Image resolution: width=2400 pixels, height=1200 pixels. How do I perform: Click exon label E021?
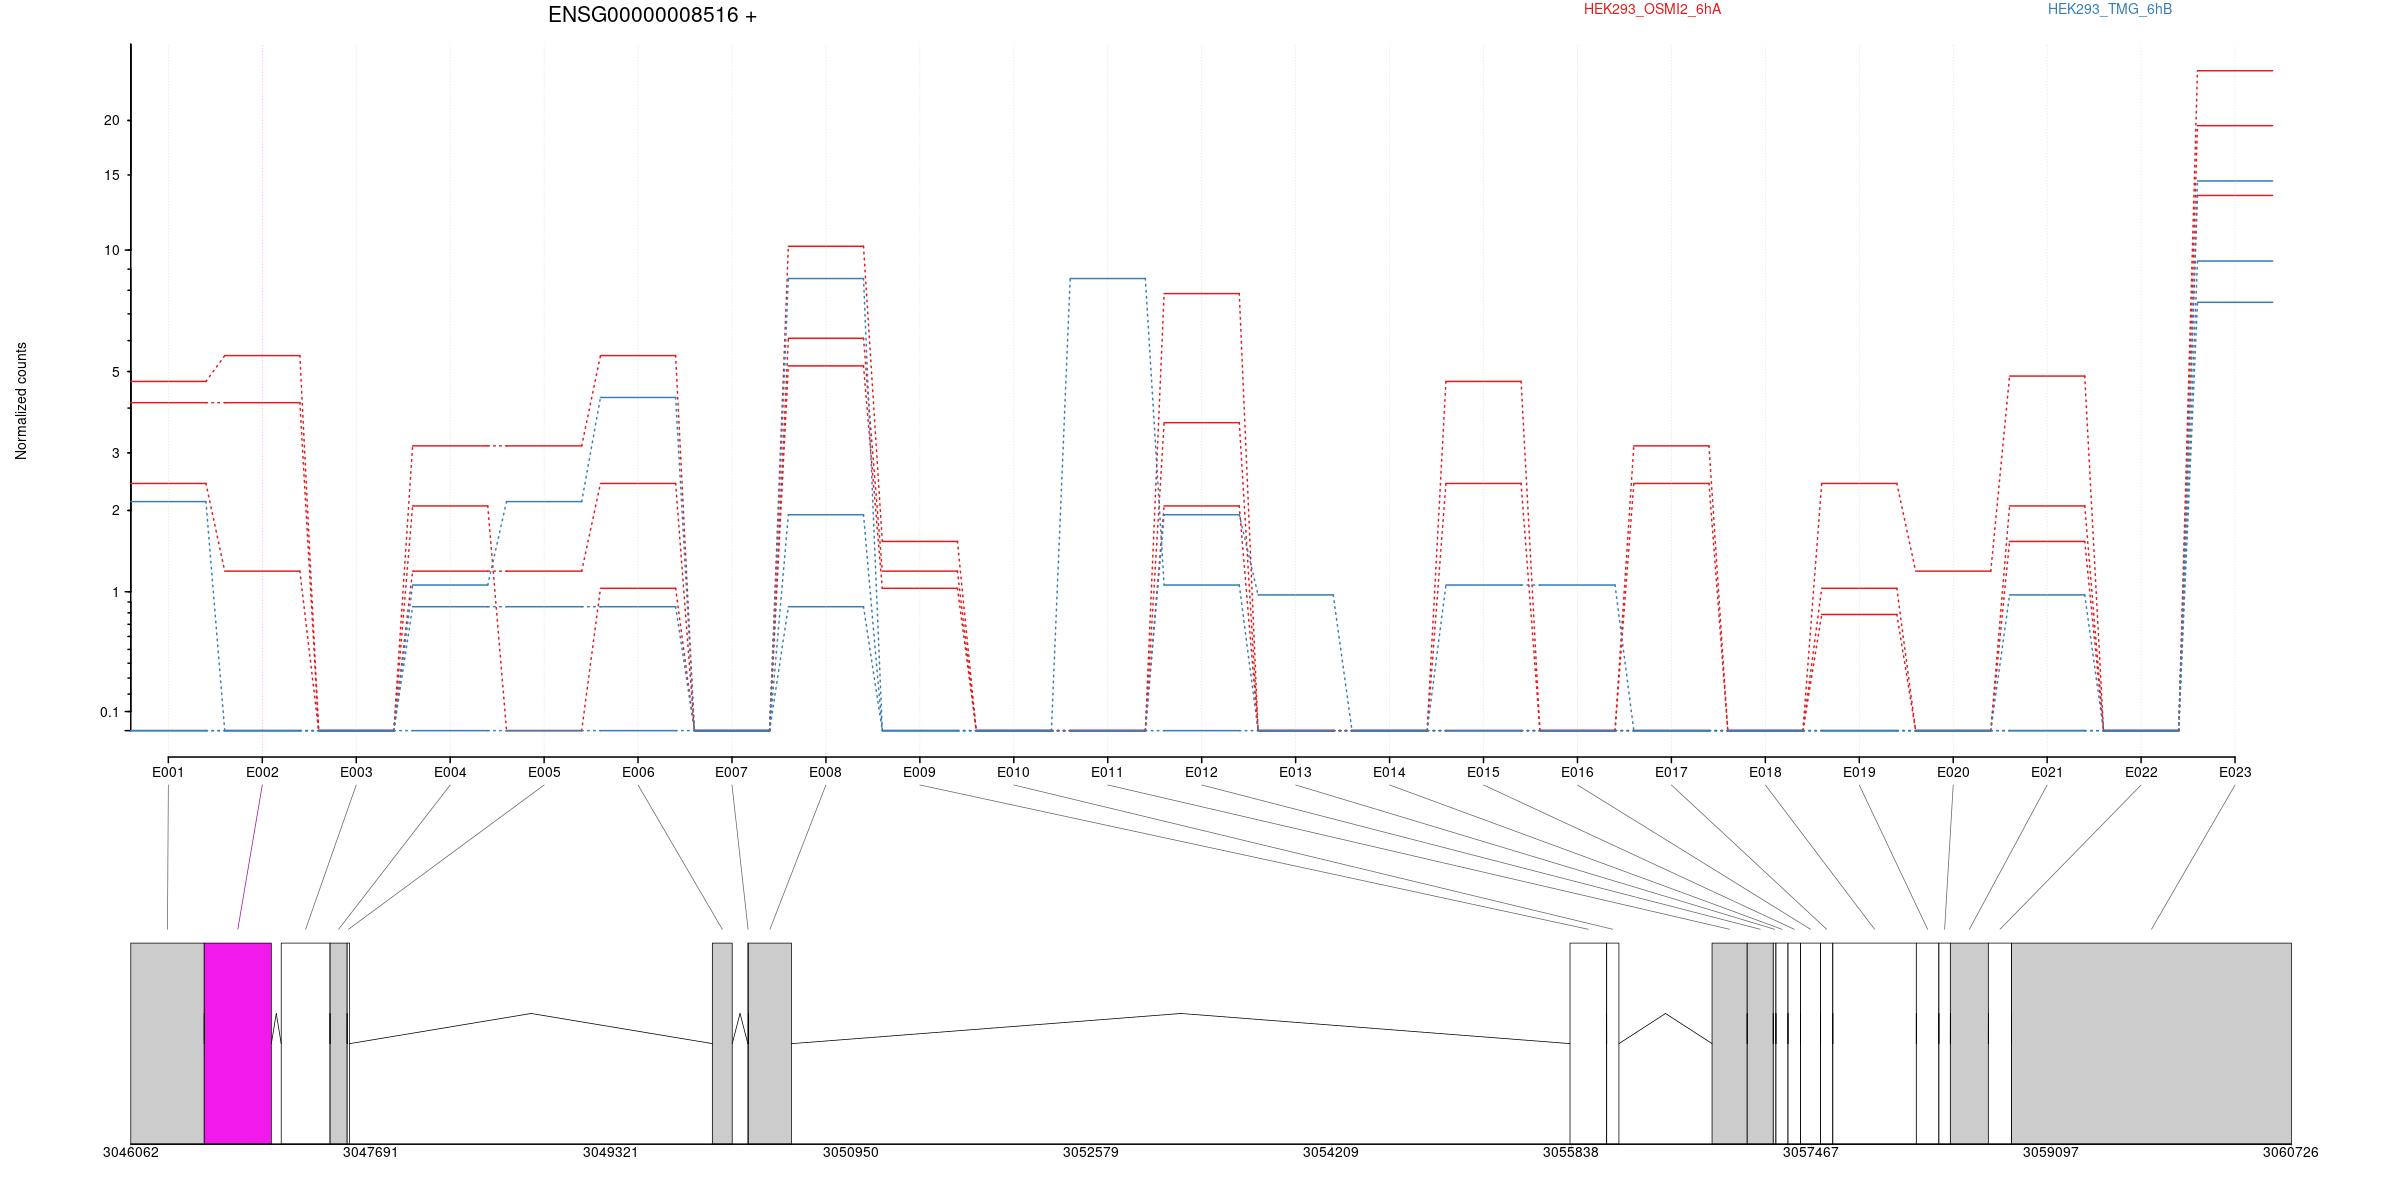(x=2047, y=772)
